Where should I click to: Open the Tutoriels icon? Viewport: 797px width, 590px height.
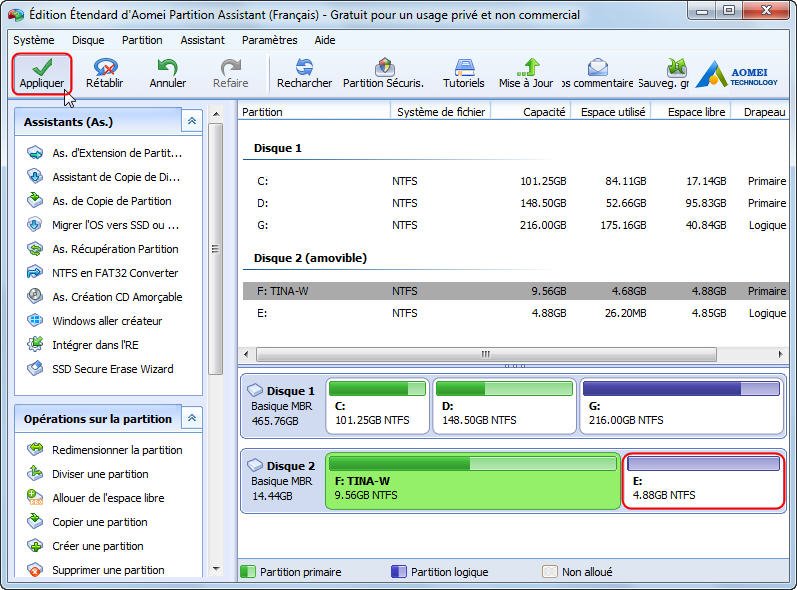pyautogui.click(x=464, y=74)
